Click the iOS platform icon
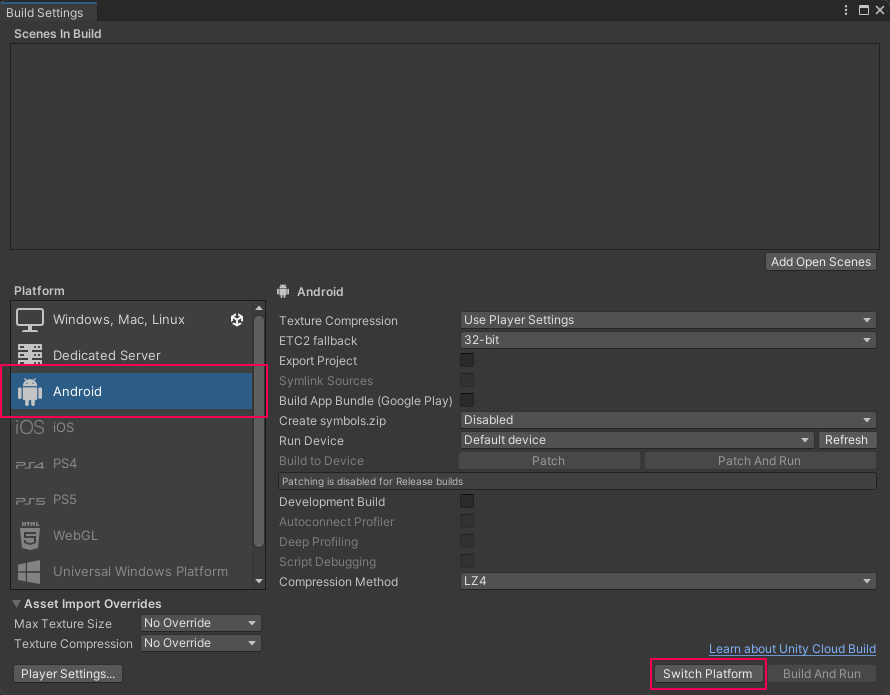Screen dimensions: 890x695 (x=30, y=427)
